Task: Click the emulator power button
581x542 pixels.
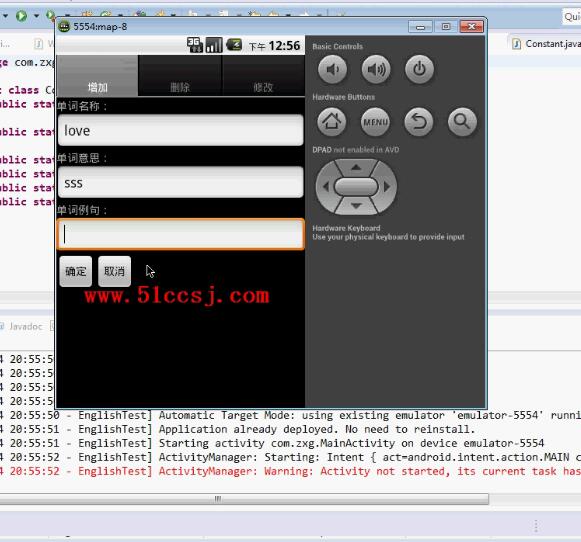Action: (x=419, y=69)
